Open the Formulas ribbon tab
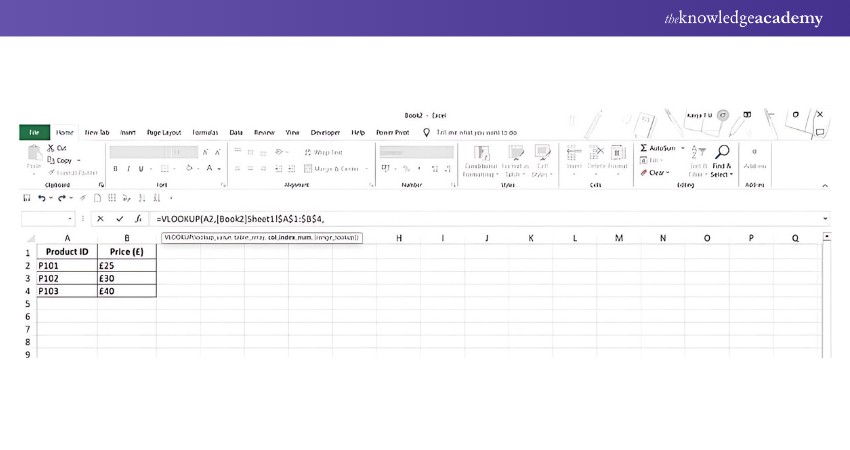Screen dimensions: 850x450 tap(205, 132)
